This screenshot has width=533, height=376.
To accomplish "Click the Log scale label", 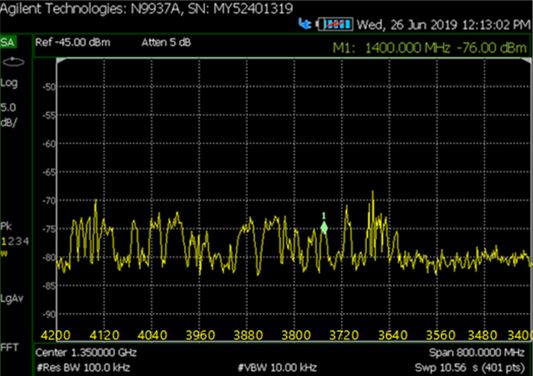I will (9, 83).
